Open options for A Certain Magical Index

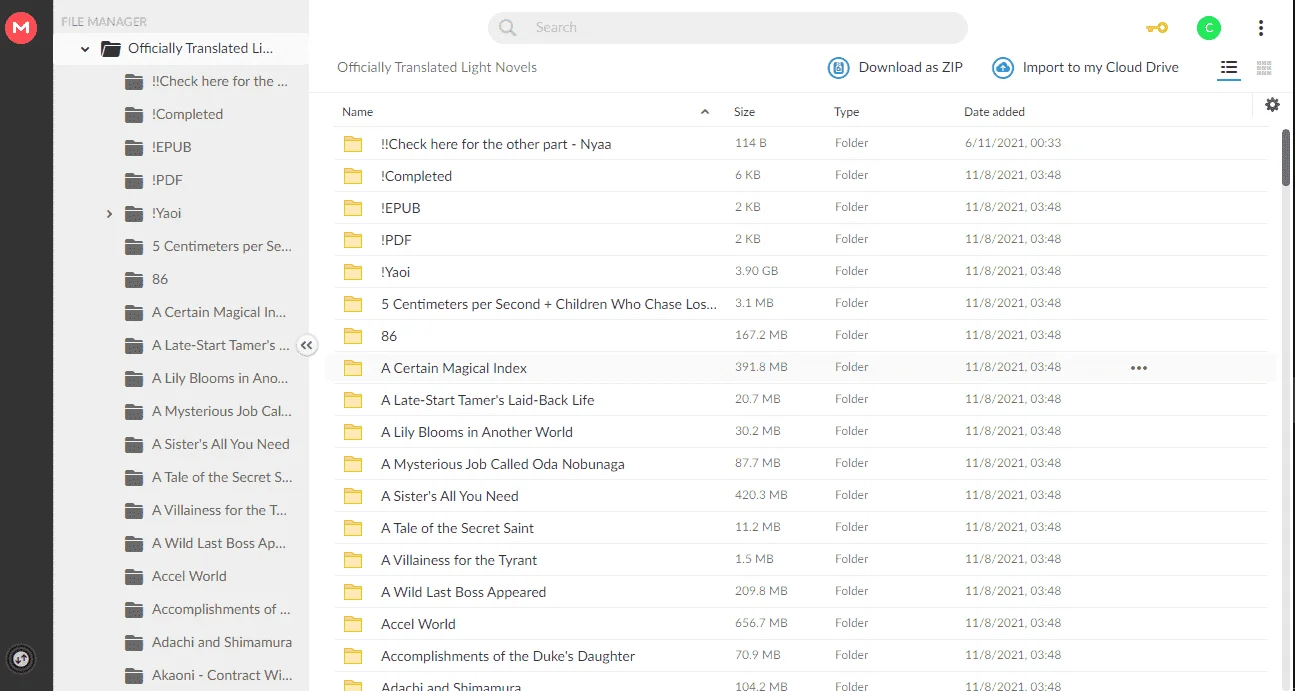click(x=1138, y=368)
